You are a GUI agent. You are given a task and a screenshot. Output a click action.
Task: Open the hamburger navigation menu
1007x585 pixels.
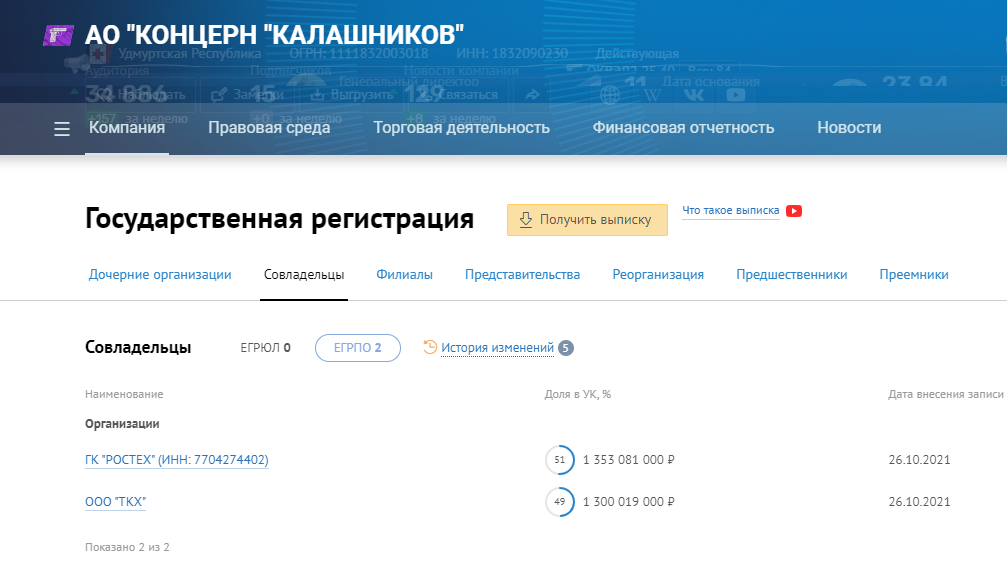point(62,129)
